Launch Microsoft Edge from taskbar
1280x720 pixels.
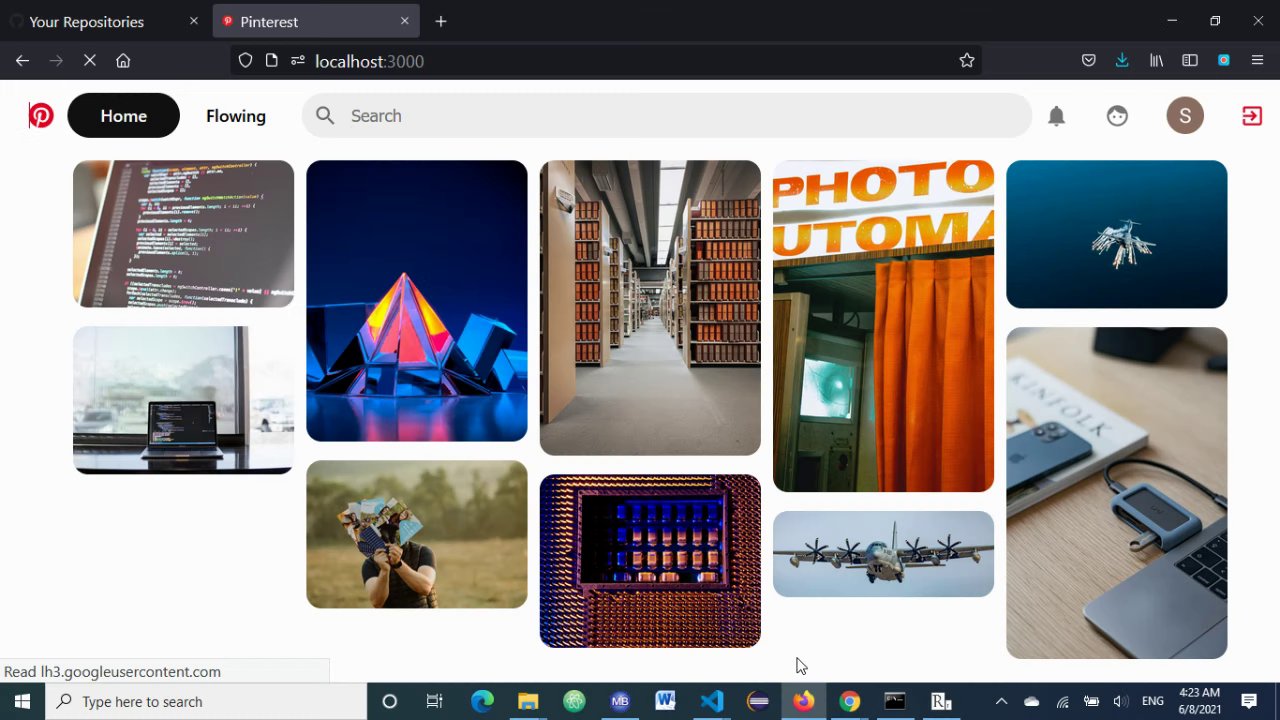pyautogui.click(x=482, y=701)
